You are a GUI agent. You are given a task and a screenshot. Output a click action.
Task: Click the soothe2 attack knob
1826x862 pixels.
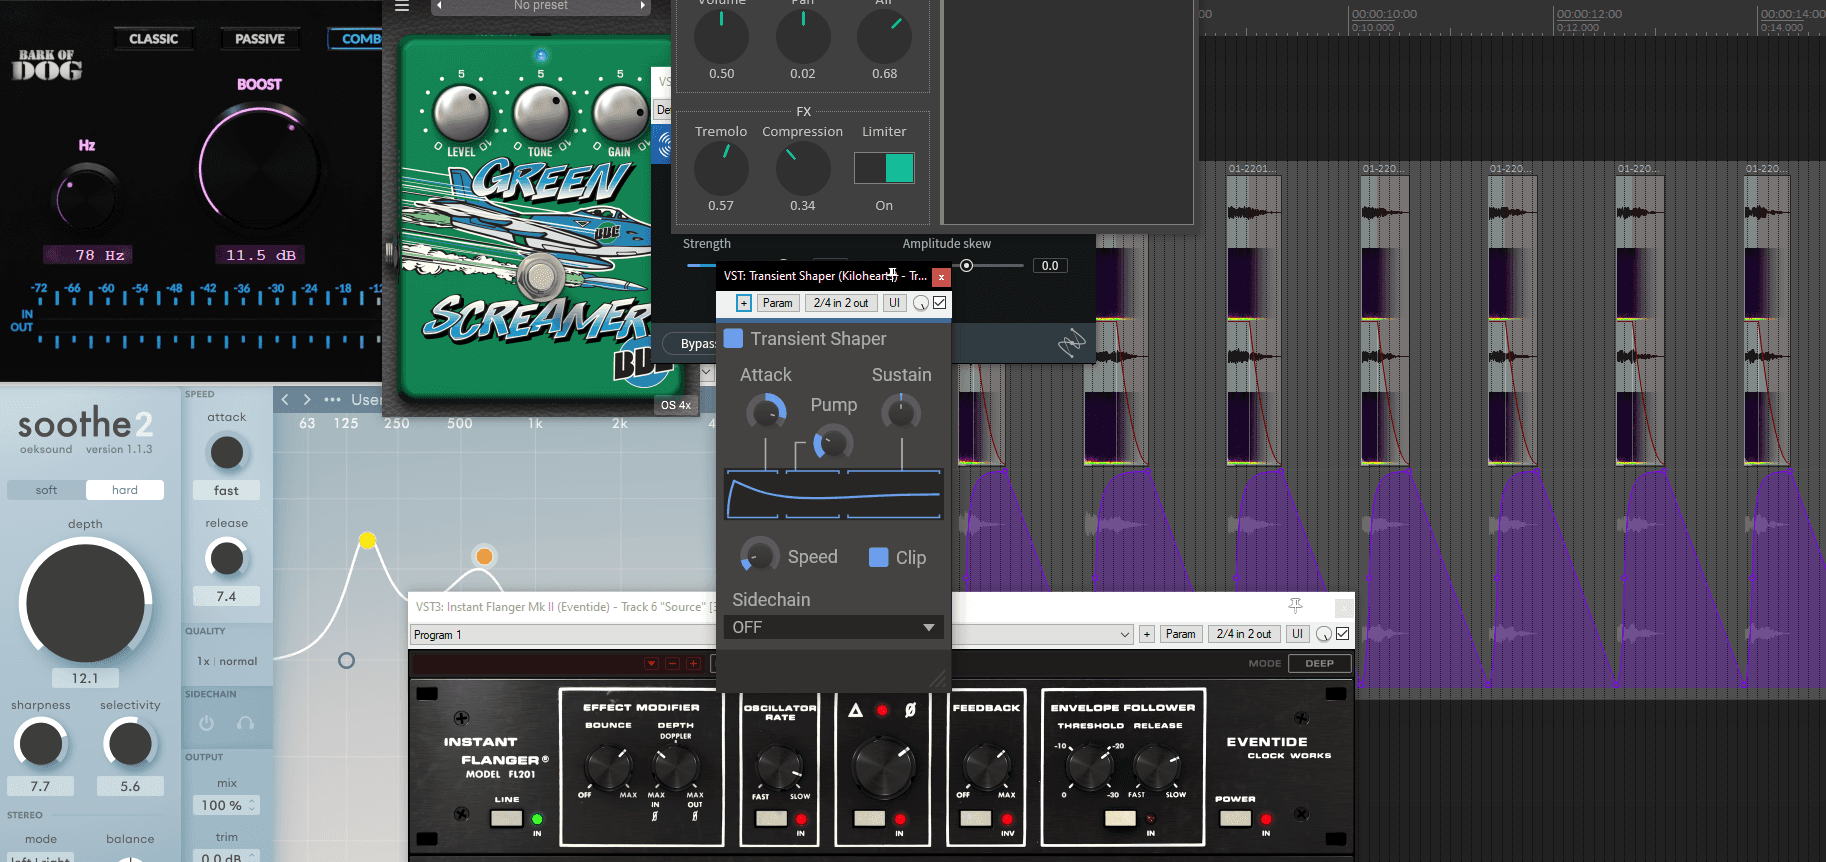227,452
